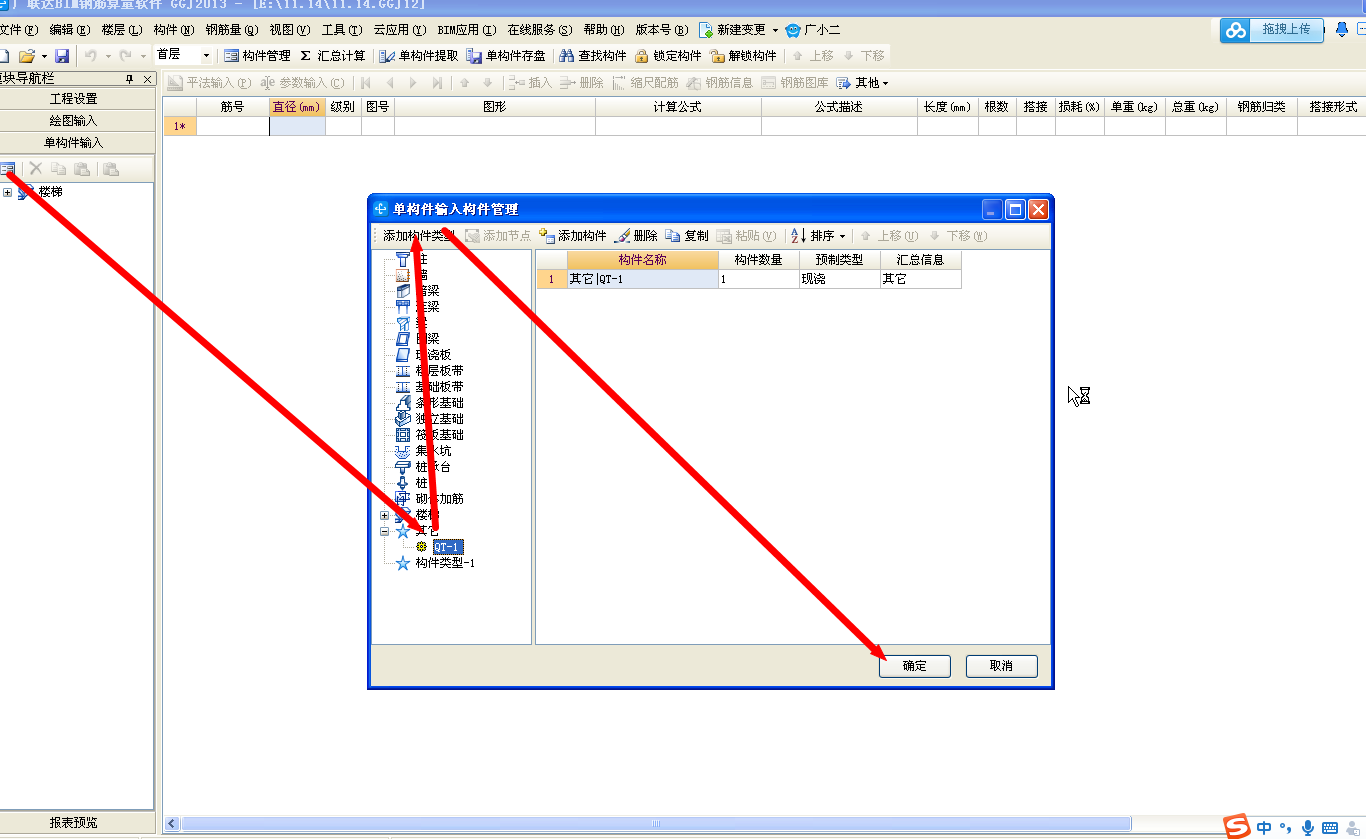The width and height of the screenshot is (1366, 839).
Task: Open the 楼层 menu
Action: 121,31
